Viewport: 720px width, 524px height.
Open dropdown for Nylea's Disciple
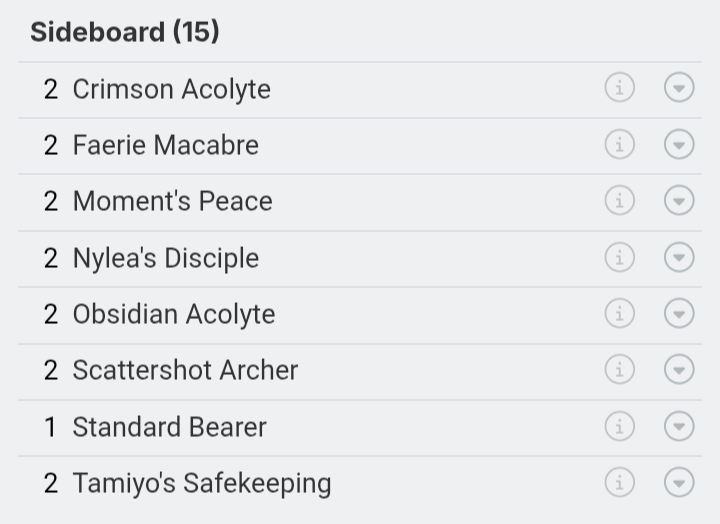(x=679, y=258)
